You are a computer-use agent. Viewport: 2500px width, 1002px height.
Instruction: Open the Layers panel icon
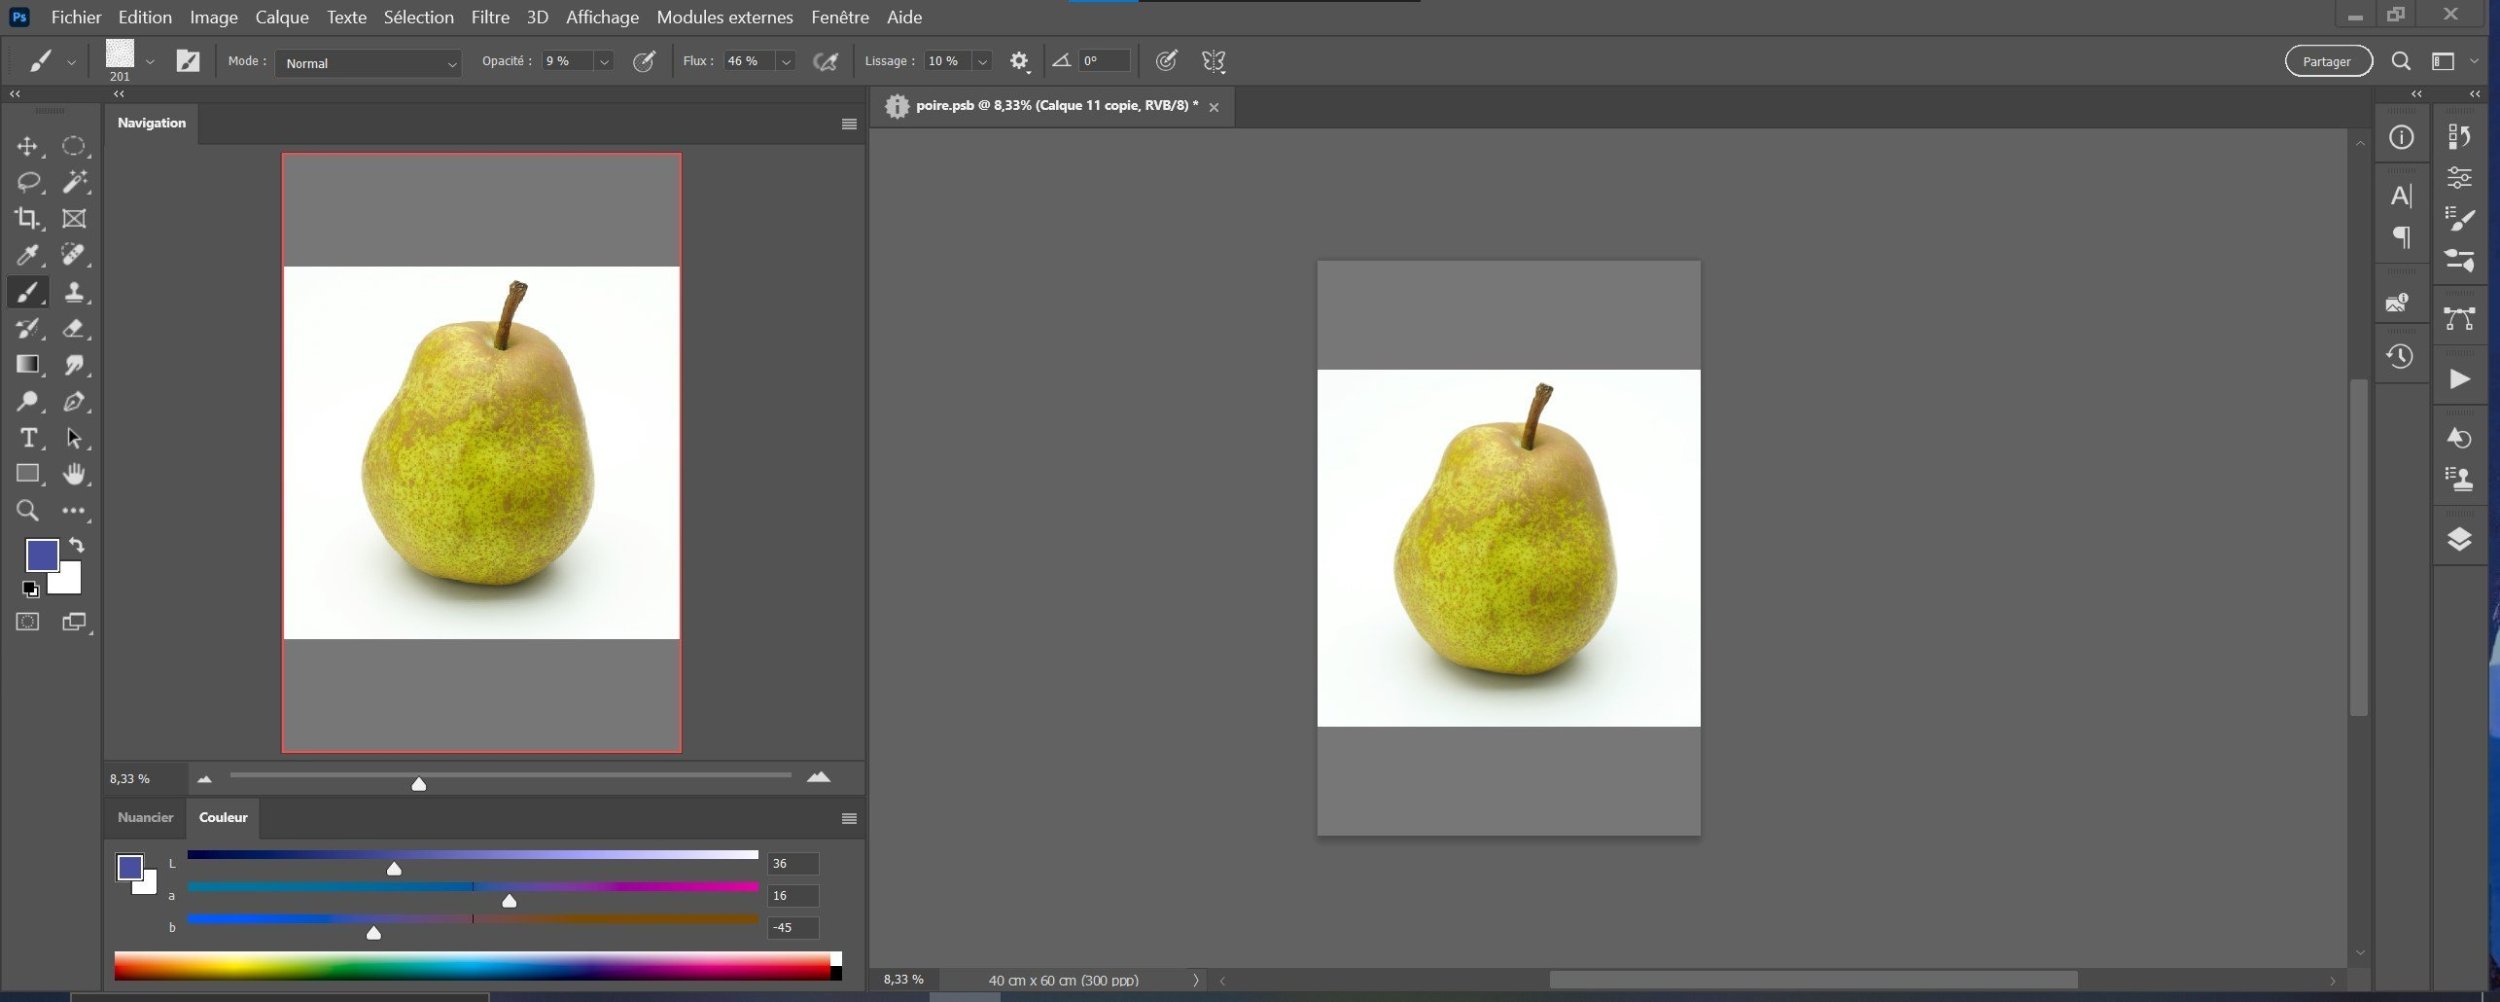coord(2459,540)
